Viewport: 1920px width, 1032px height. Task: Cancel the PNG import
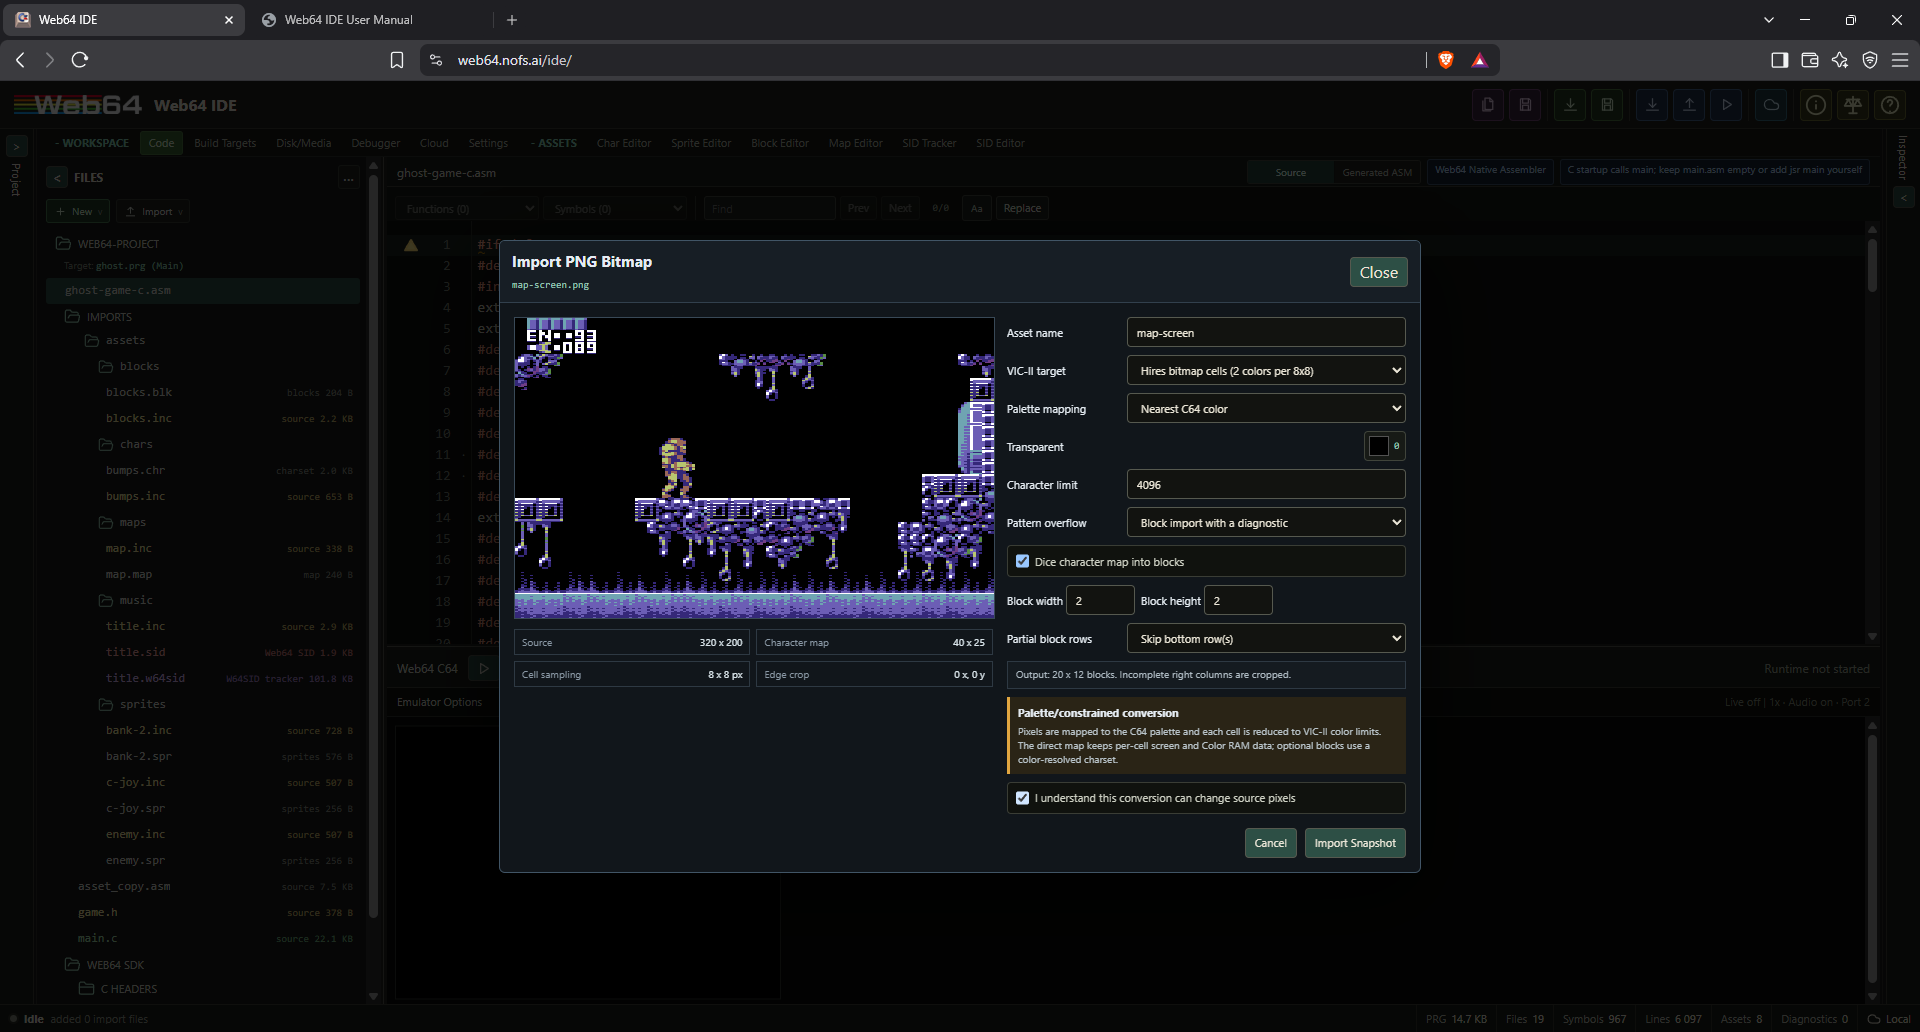[x=1270, y=843]
